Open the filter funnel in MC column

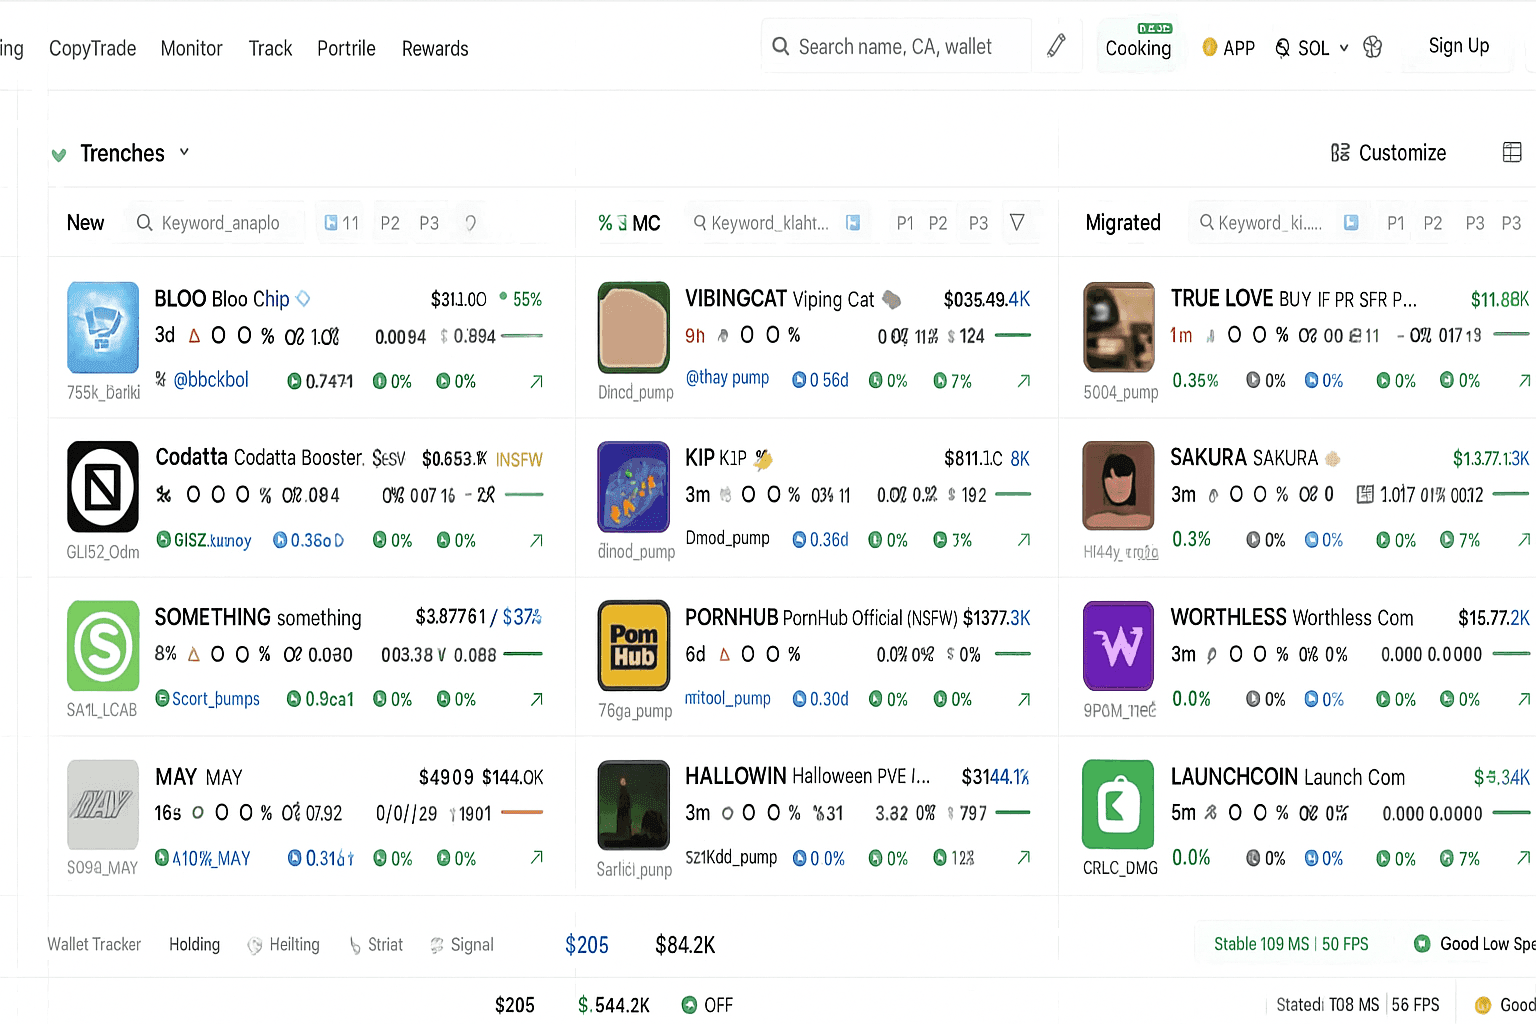(1017, 222)
